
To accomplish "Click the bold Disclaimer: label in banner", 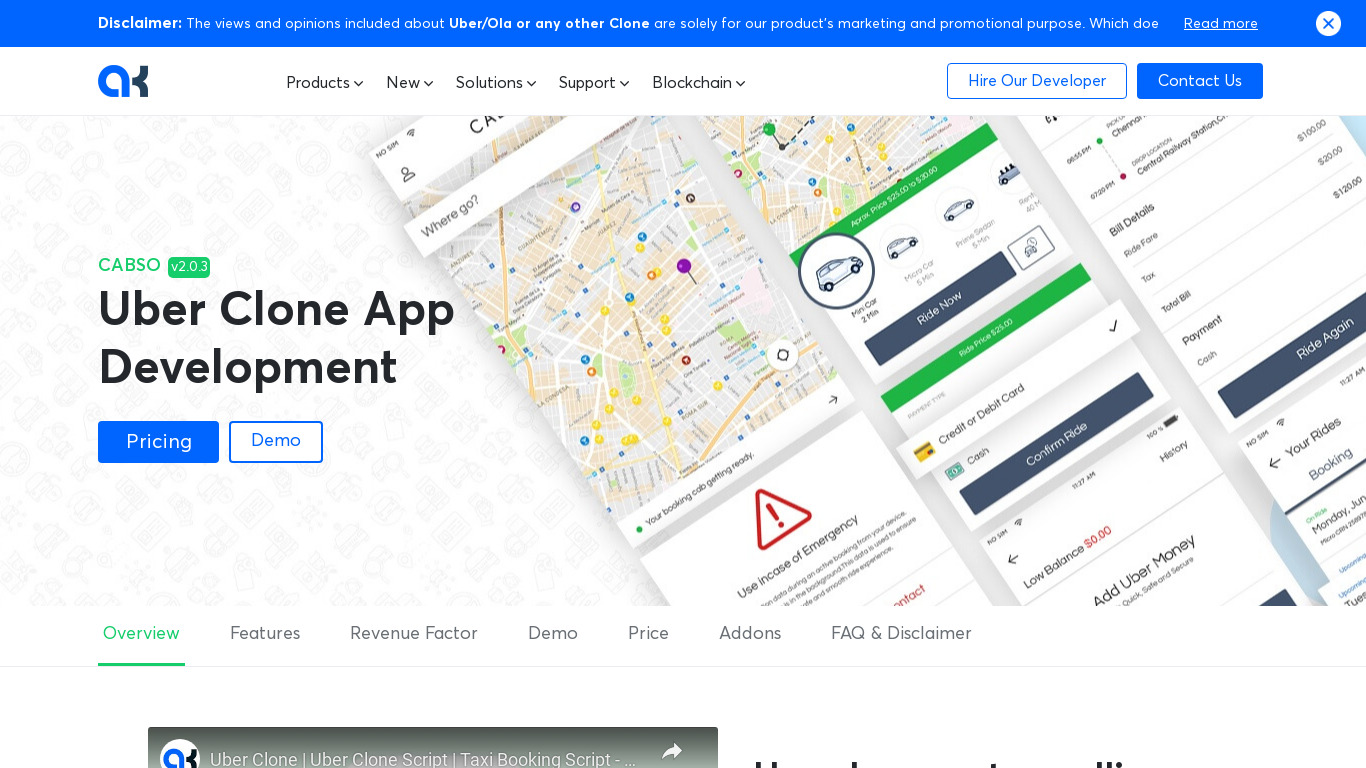I will tap(140, 23).
